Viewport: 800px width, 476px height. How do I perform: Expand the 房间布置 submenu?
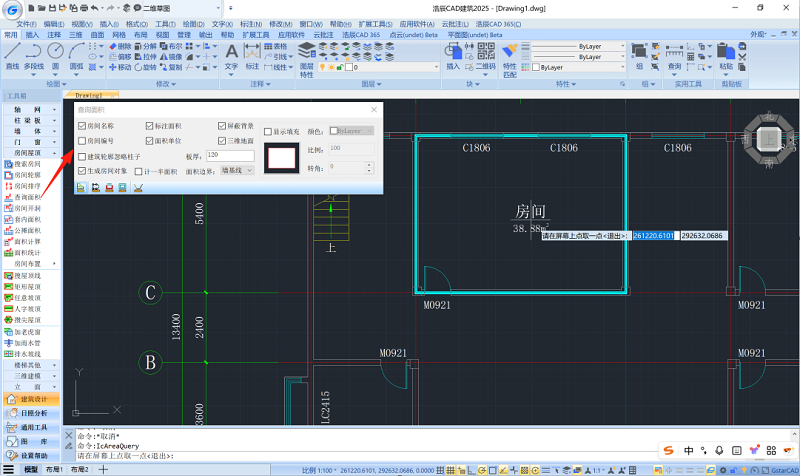pyautogui.click(x=30, y=262)
